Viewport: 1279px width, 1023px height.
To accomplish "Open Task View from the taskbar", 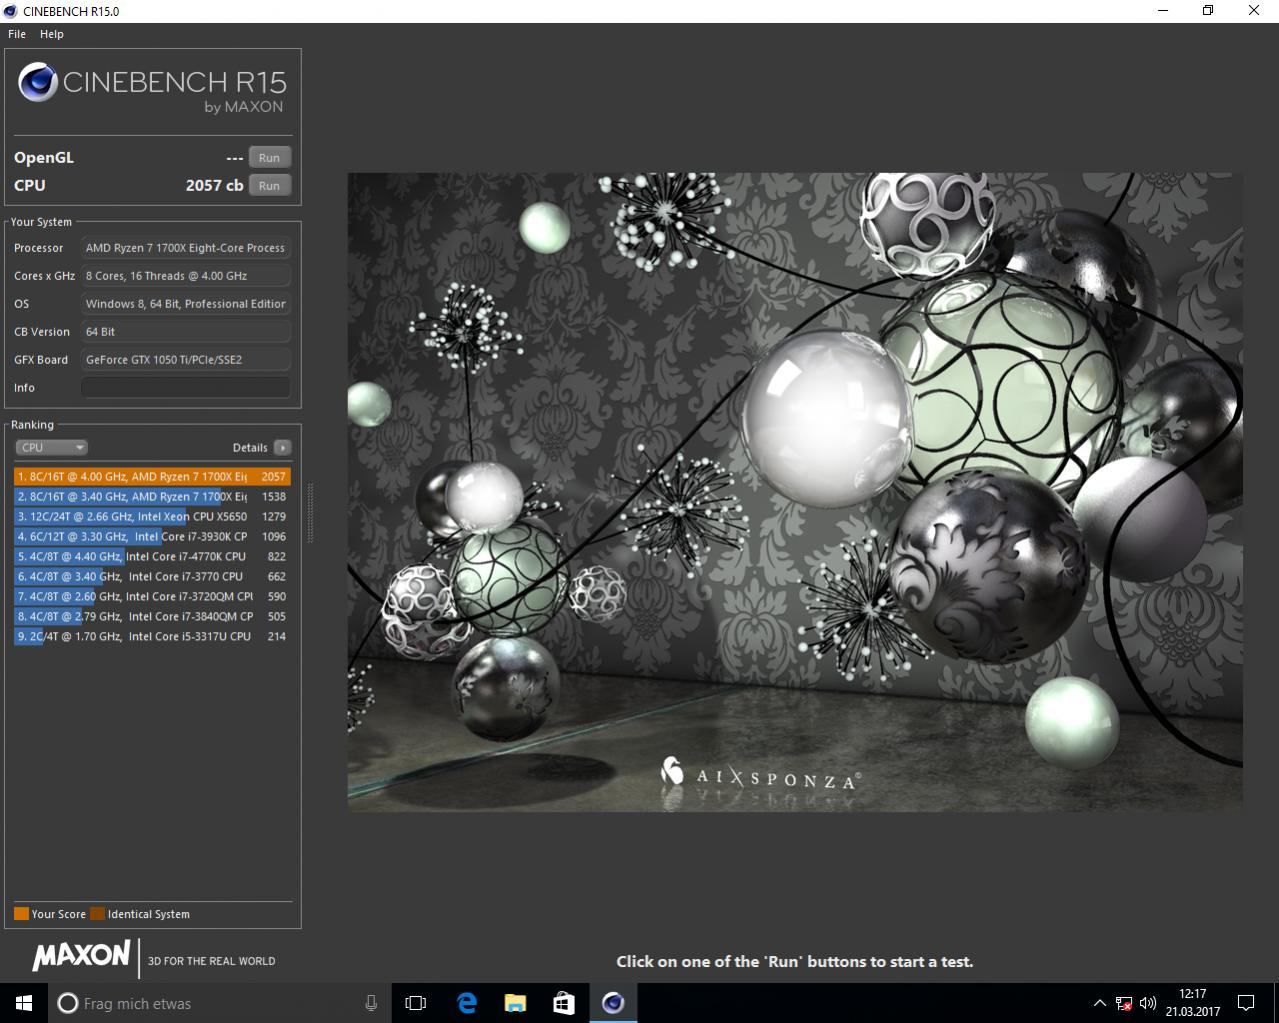I will coord(416,1003).
